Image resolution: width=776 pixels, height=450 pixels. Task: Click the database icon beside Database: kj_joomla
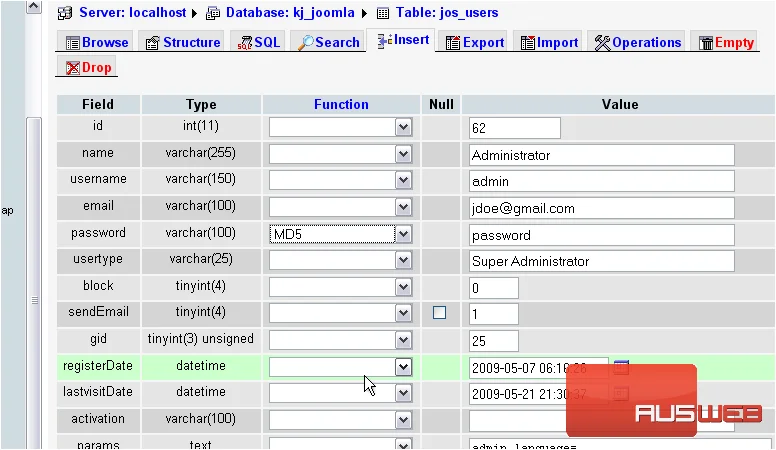pyautogui.click(x=213, y=13)
